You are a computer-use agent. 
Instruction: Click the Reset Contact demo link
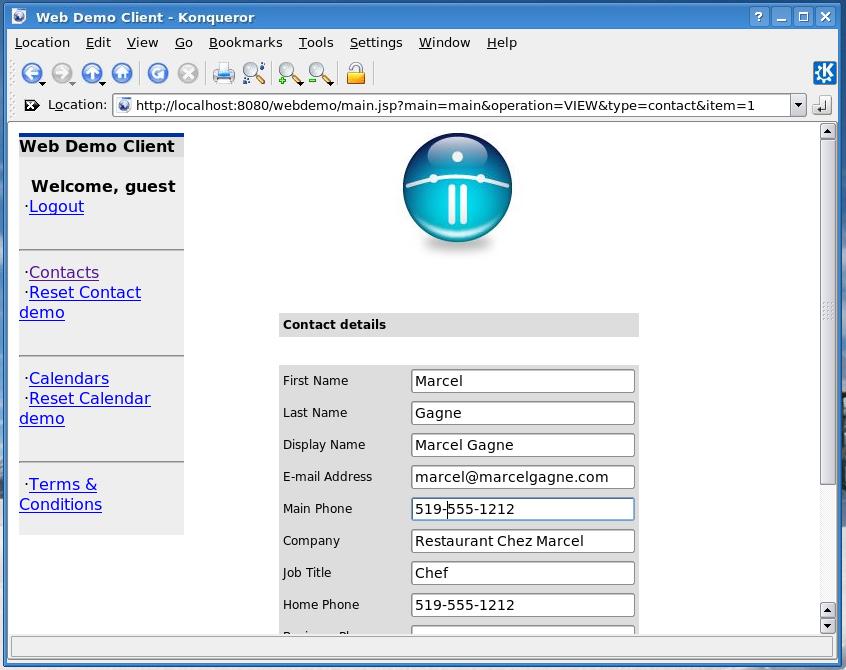click(84, 292)
